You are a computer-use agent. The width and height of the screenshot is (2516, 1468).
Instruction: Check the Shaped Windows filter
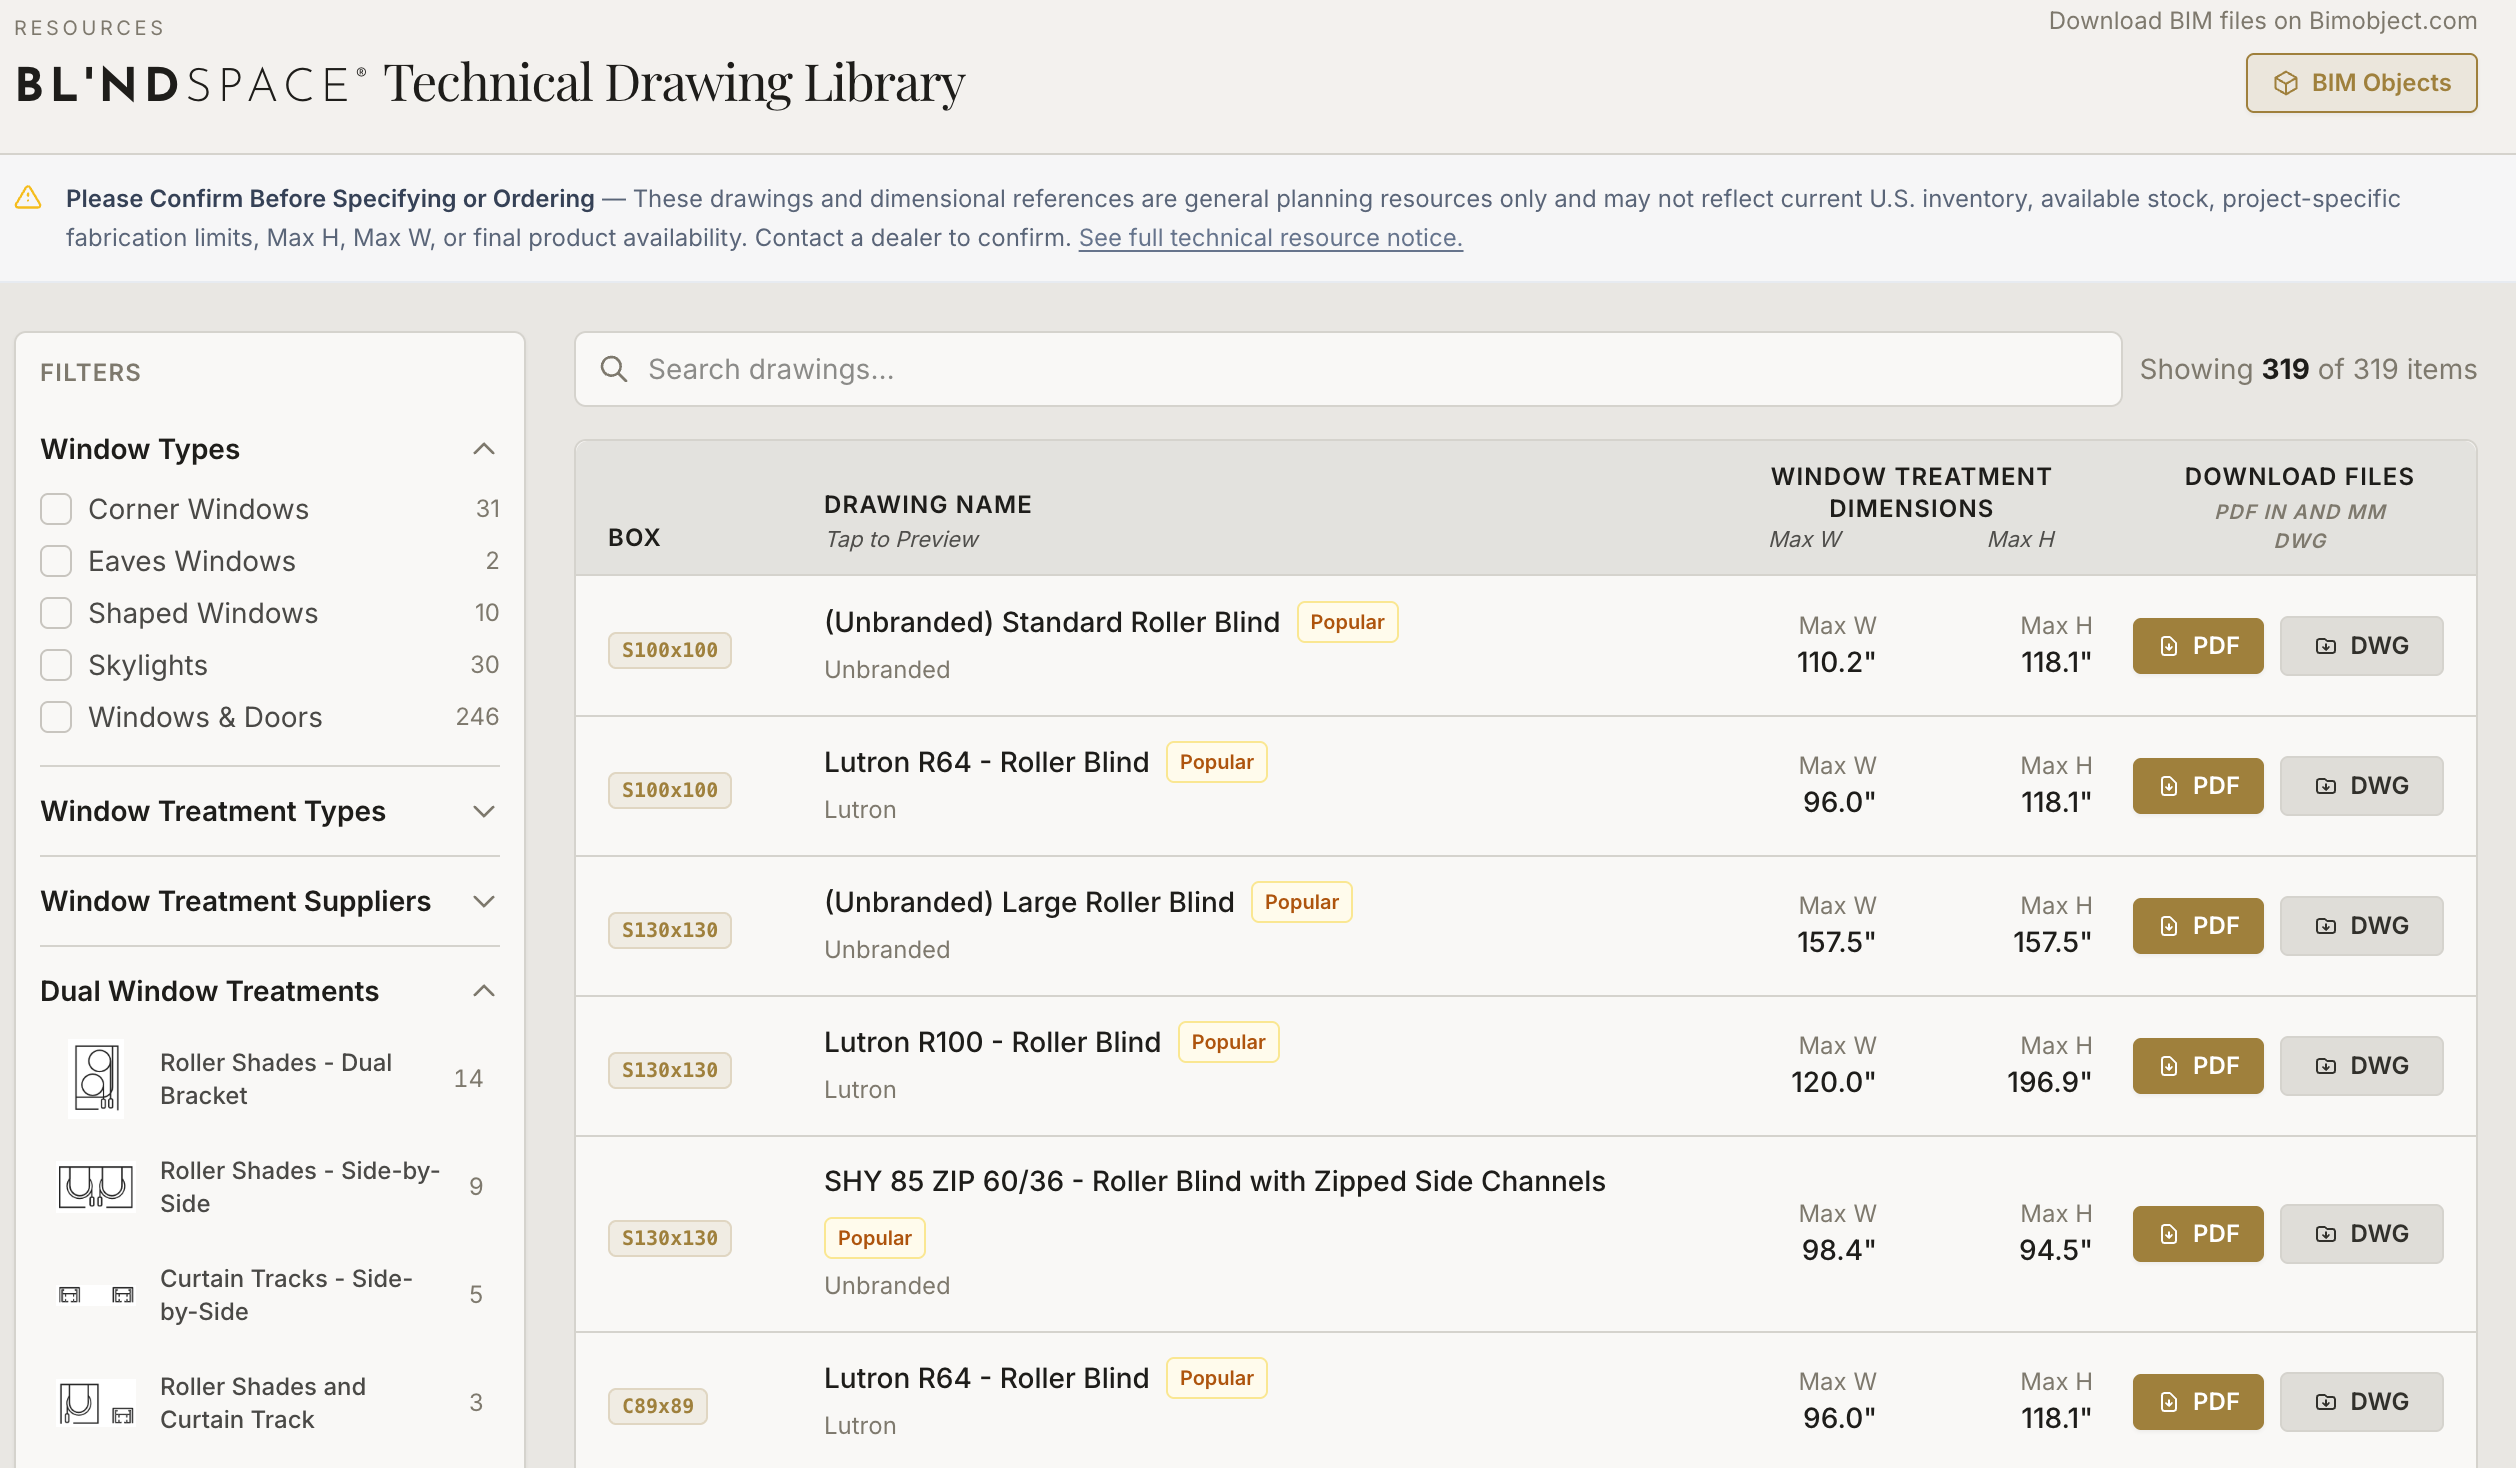[x=56, y=613]
